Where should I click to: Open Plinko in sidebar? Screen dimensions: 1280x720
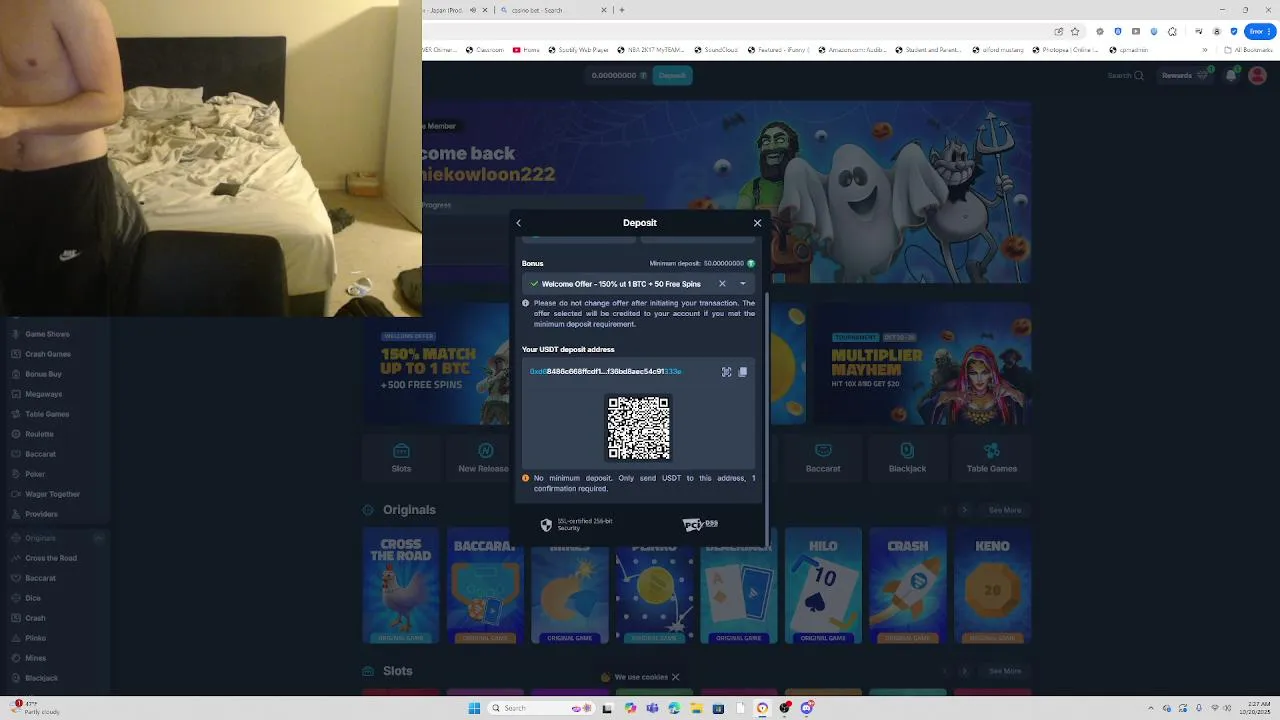click(35, 638)
